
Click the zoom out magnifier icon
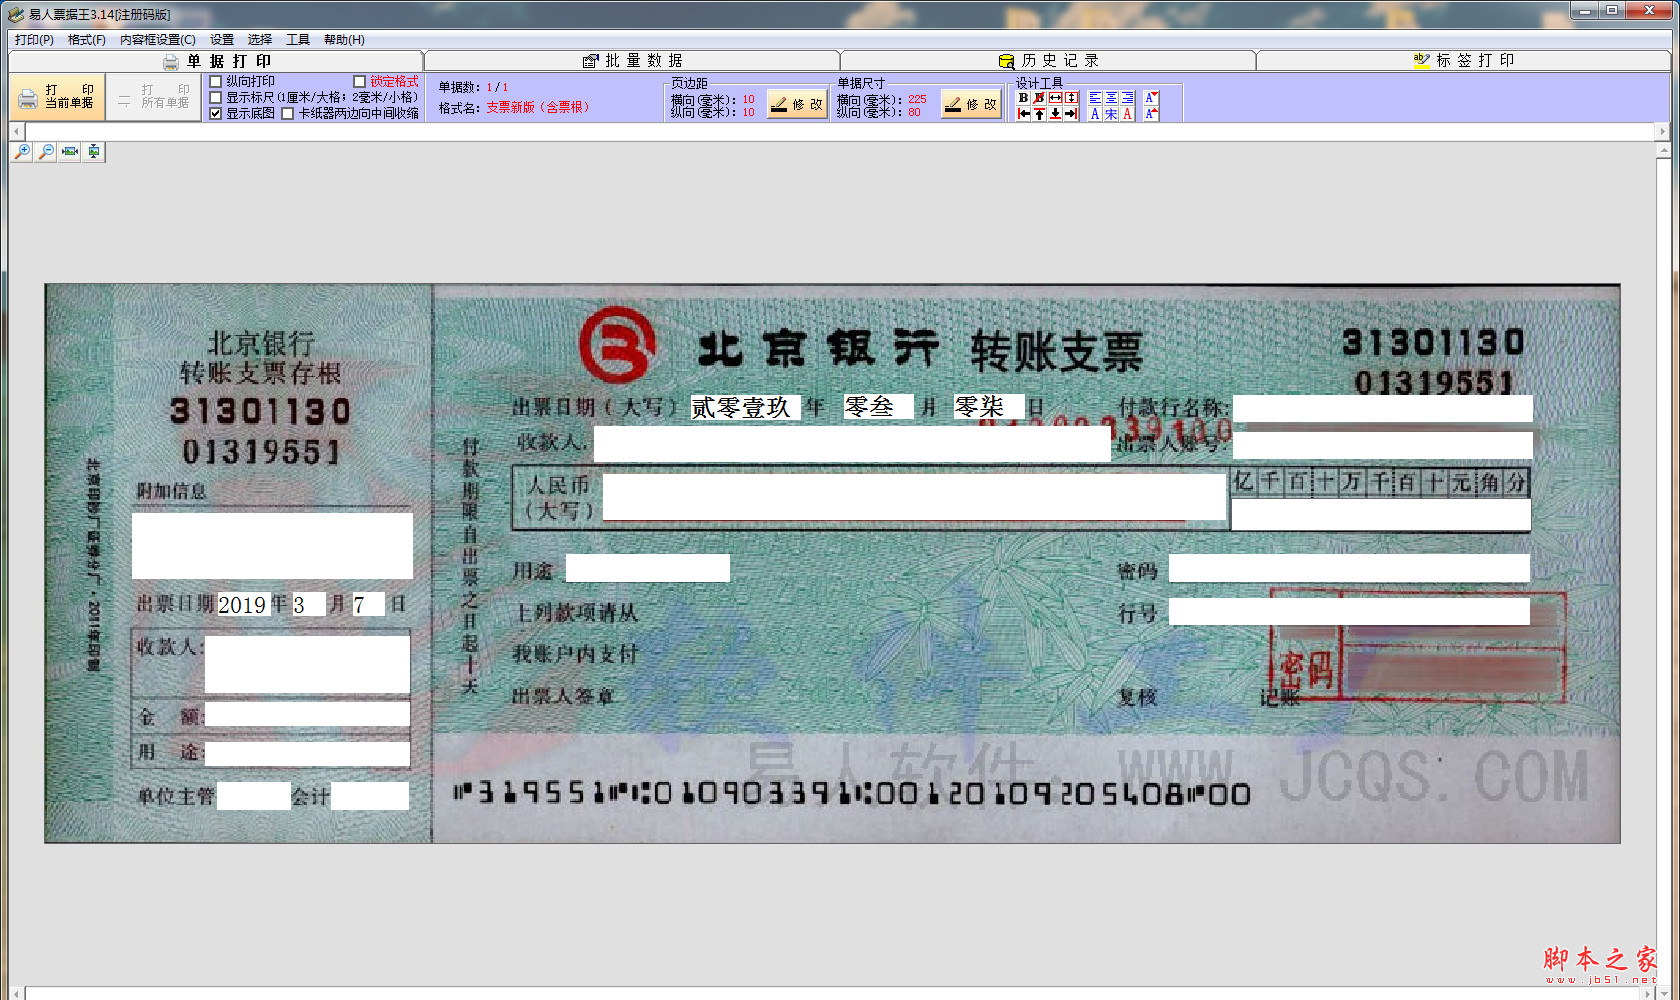46,152
